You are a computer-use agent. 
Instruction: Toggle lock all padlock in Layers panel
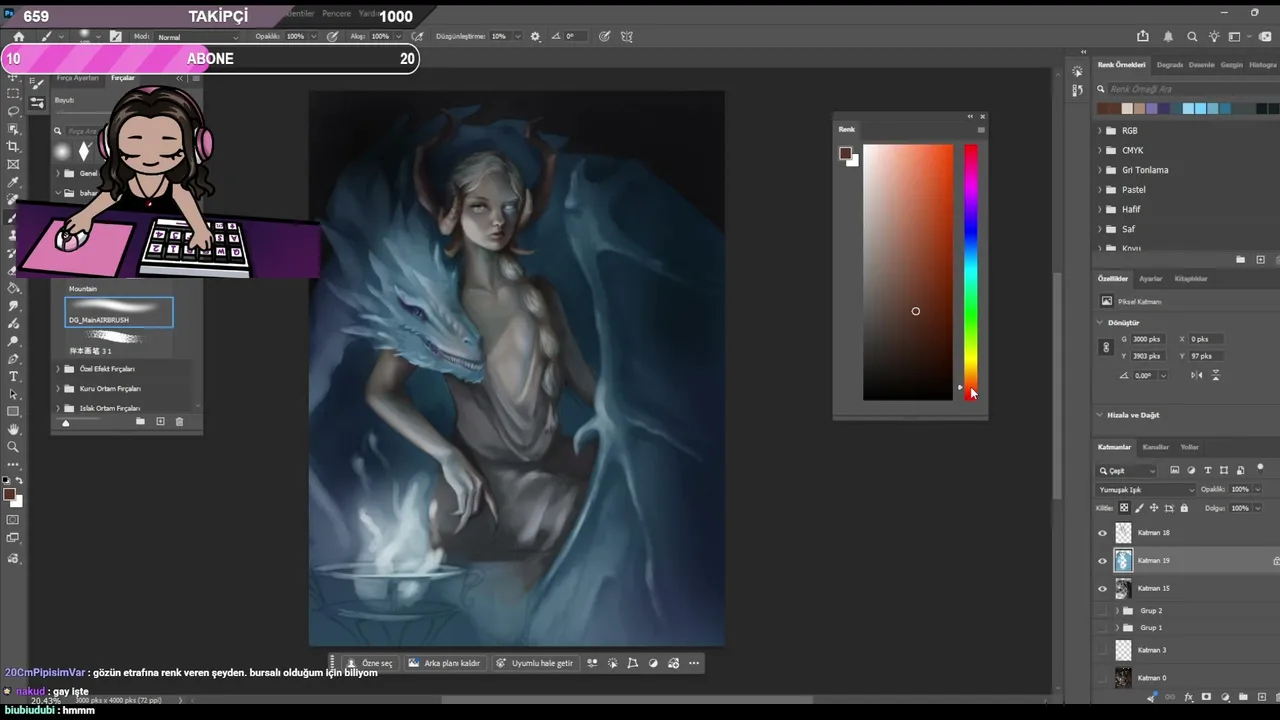point(1185,508)
